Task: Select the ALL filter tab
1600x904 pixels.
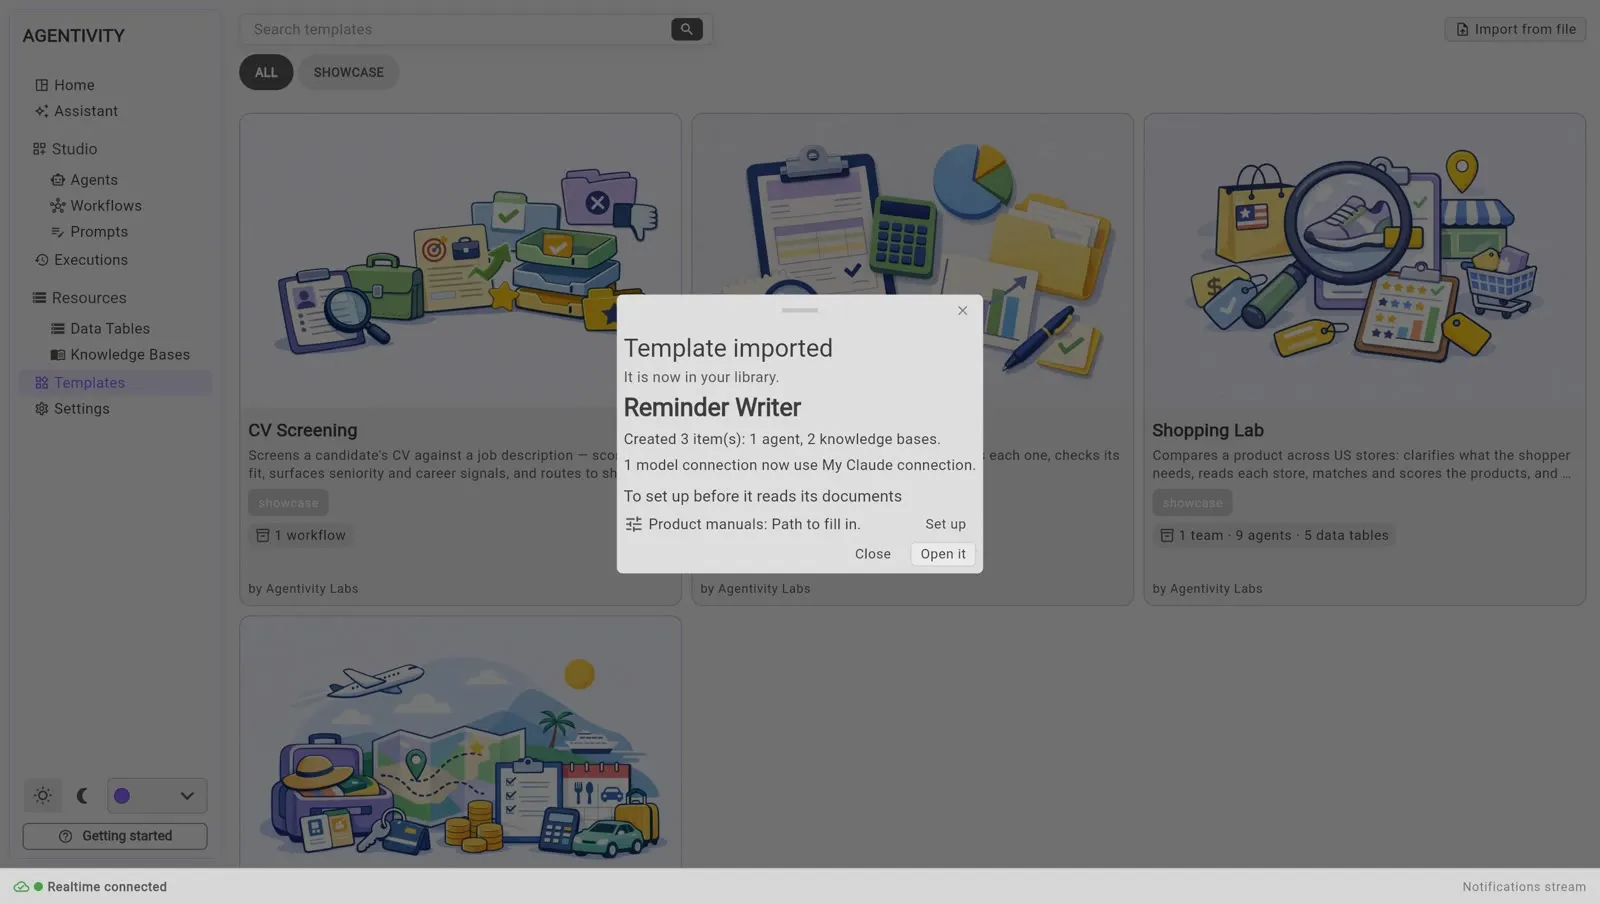Action: pos(266,72)
